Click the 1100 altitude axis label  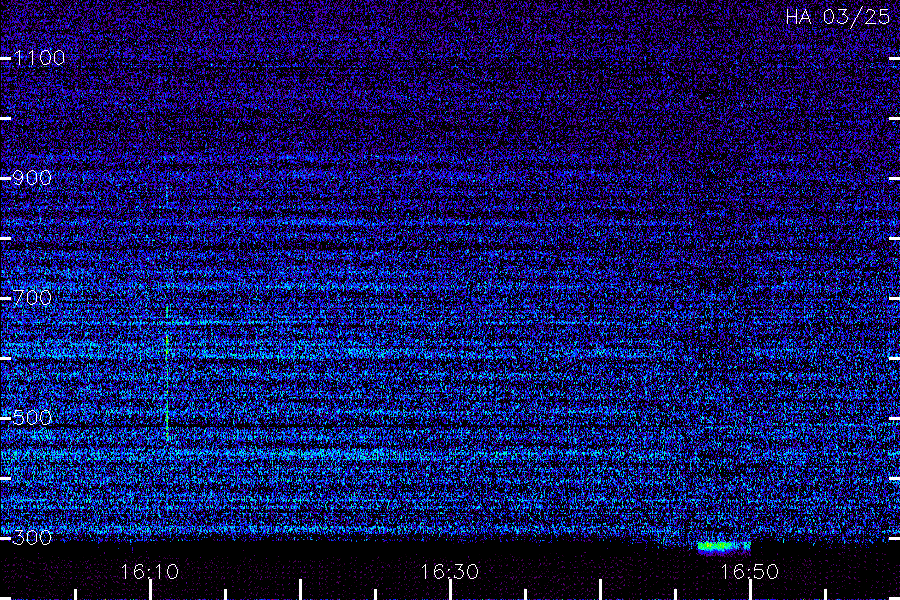coord(39,57)
